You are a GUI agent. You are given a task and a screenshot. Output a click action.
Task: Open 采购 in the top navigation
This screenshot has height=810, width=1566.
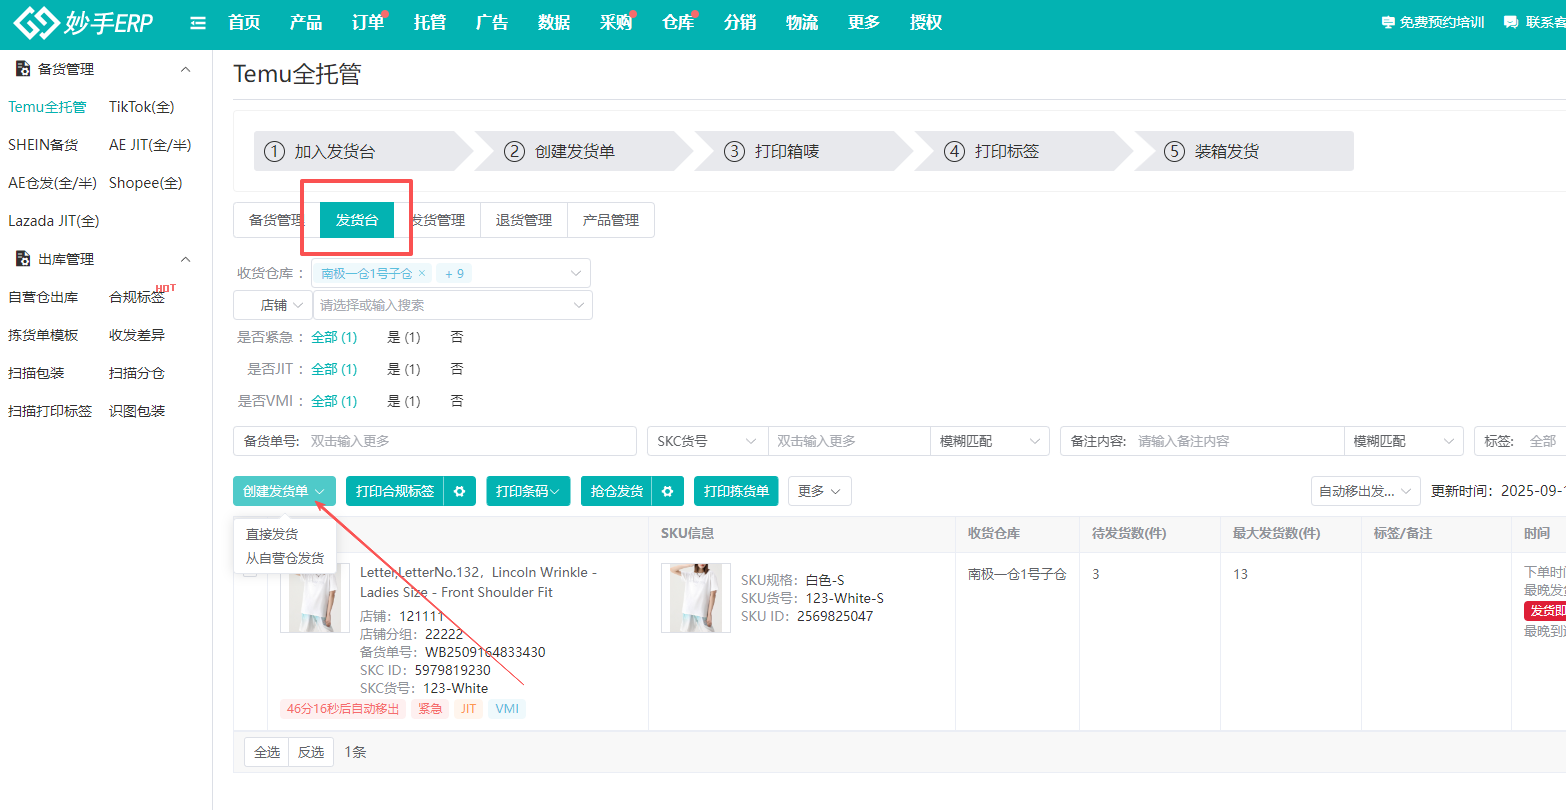(616, 22)
